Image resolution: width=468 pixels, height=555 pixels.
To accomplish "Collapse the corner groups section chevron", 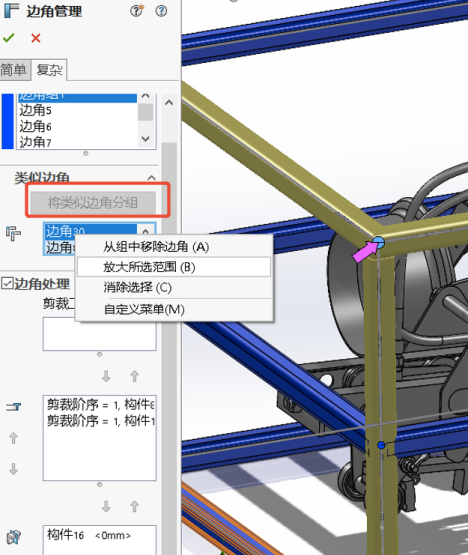I will [169, 103].
